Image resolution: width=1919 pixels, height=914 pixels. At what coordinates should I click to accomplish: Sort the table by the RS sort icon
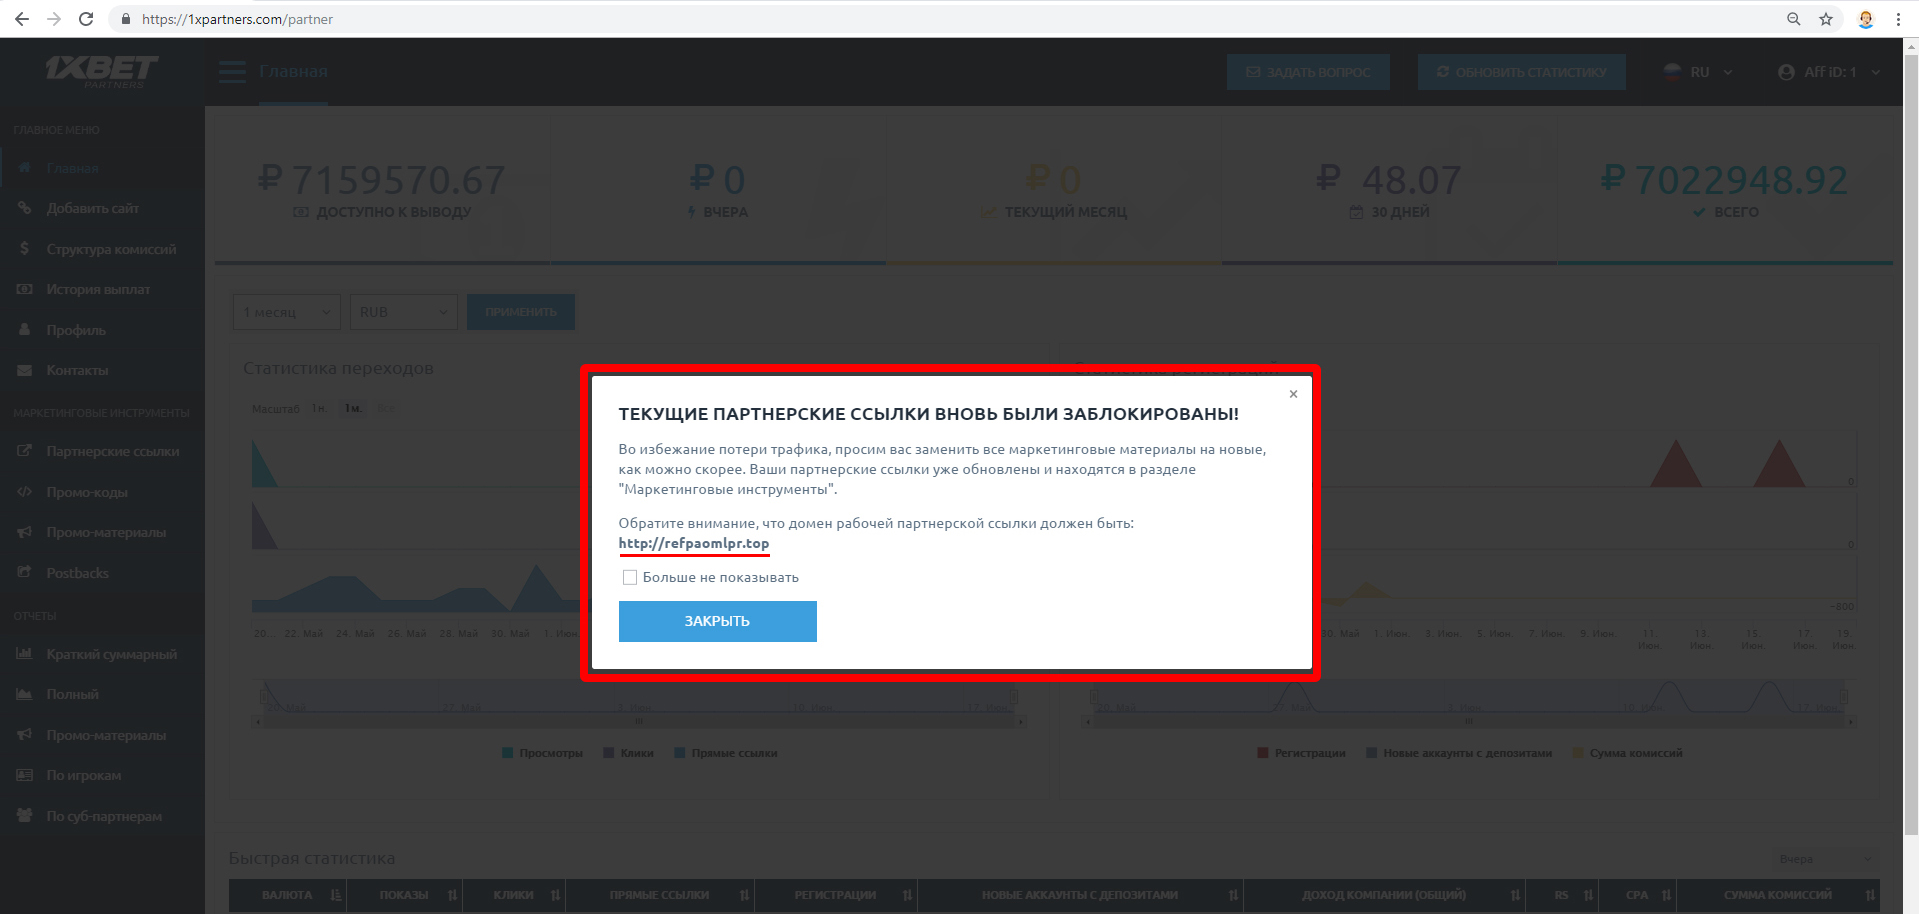tap(1588, 895)
